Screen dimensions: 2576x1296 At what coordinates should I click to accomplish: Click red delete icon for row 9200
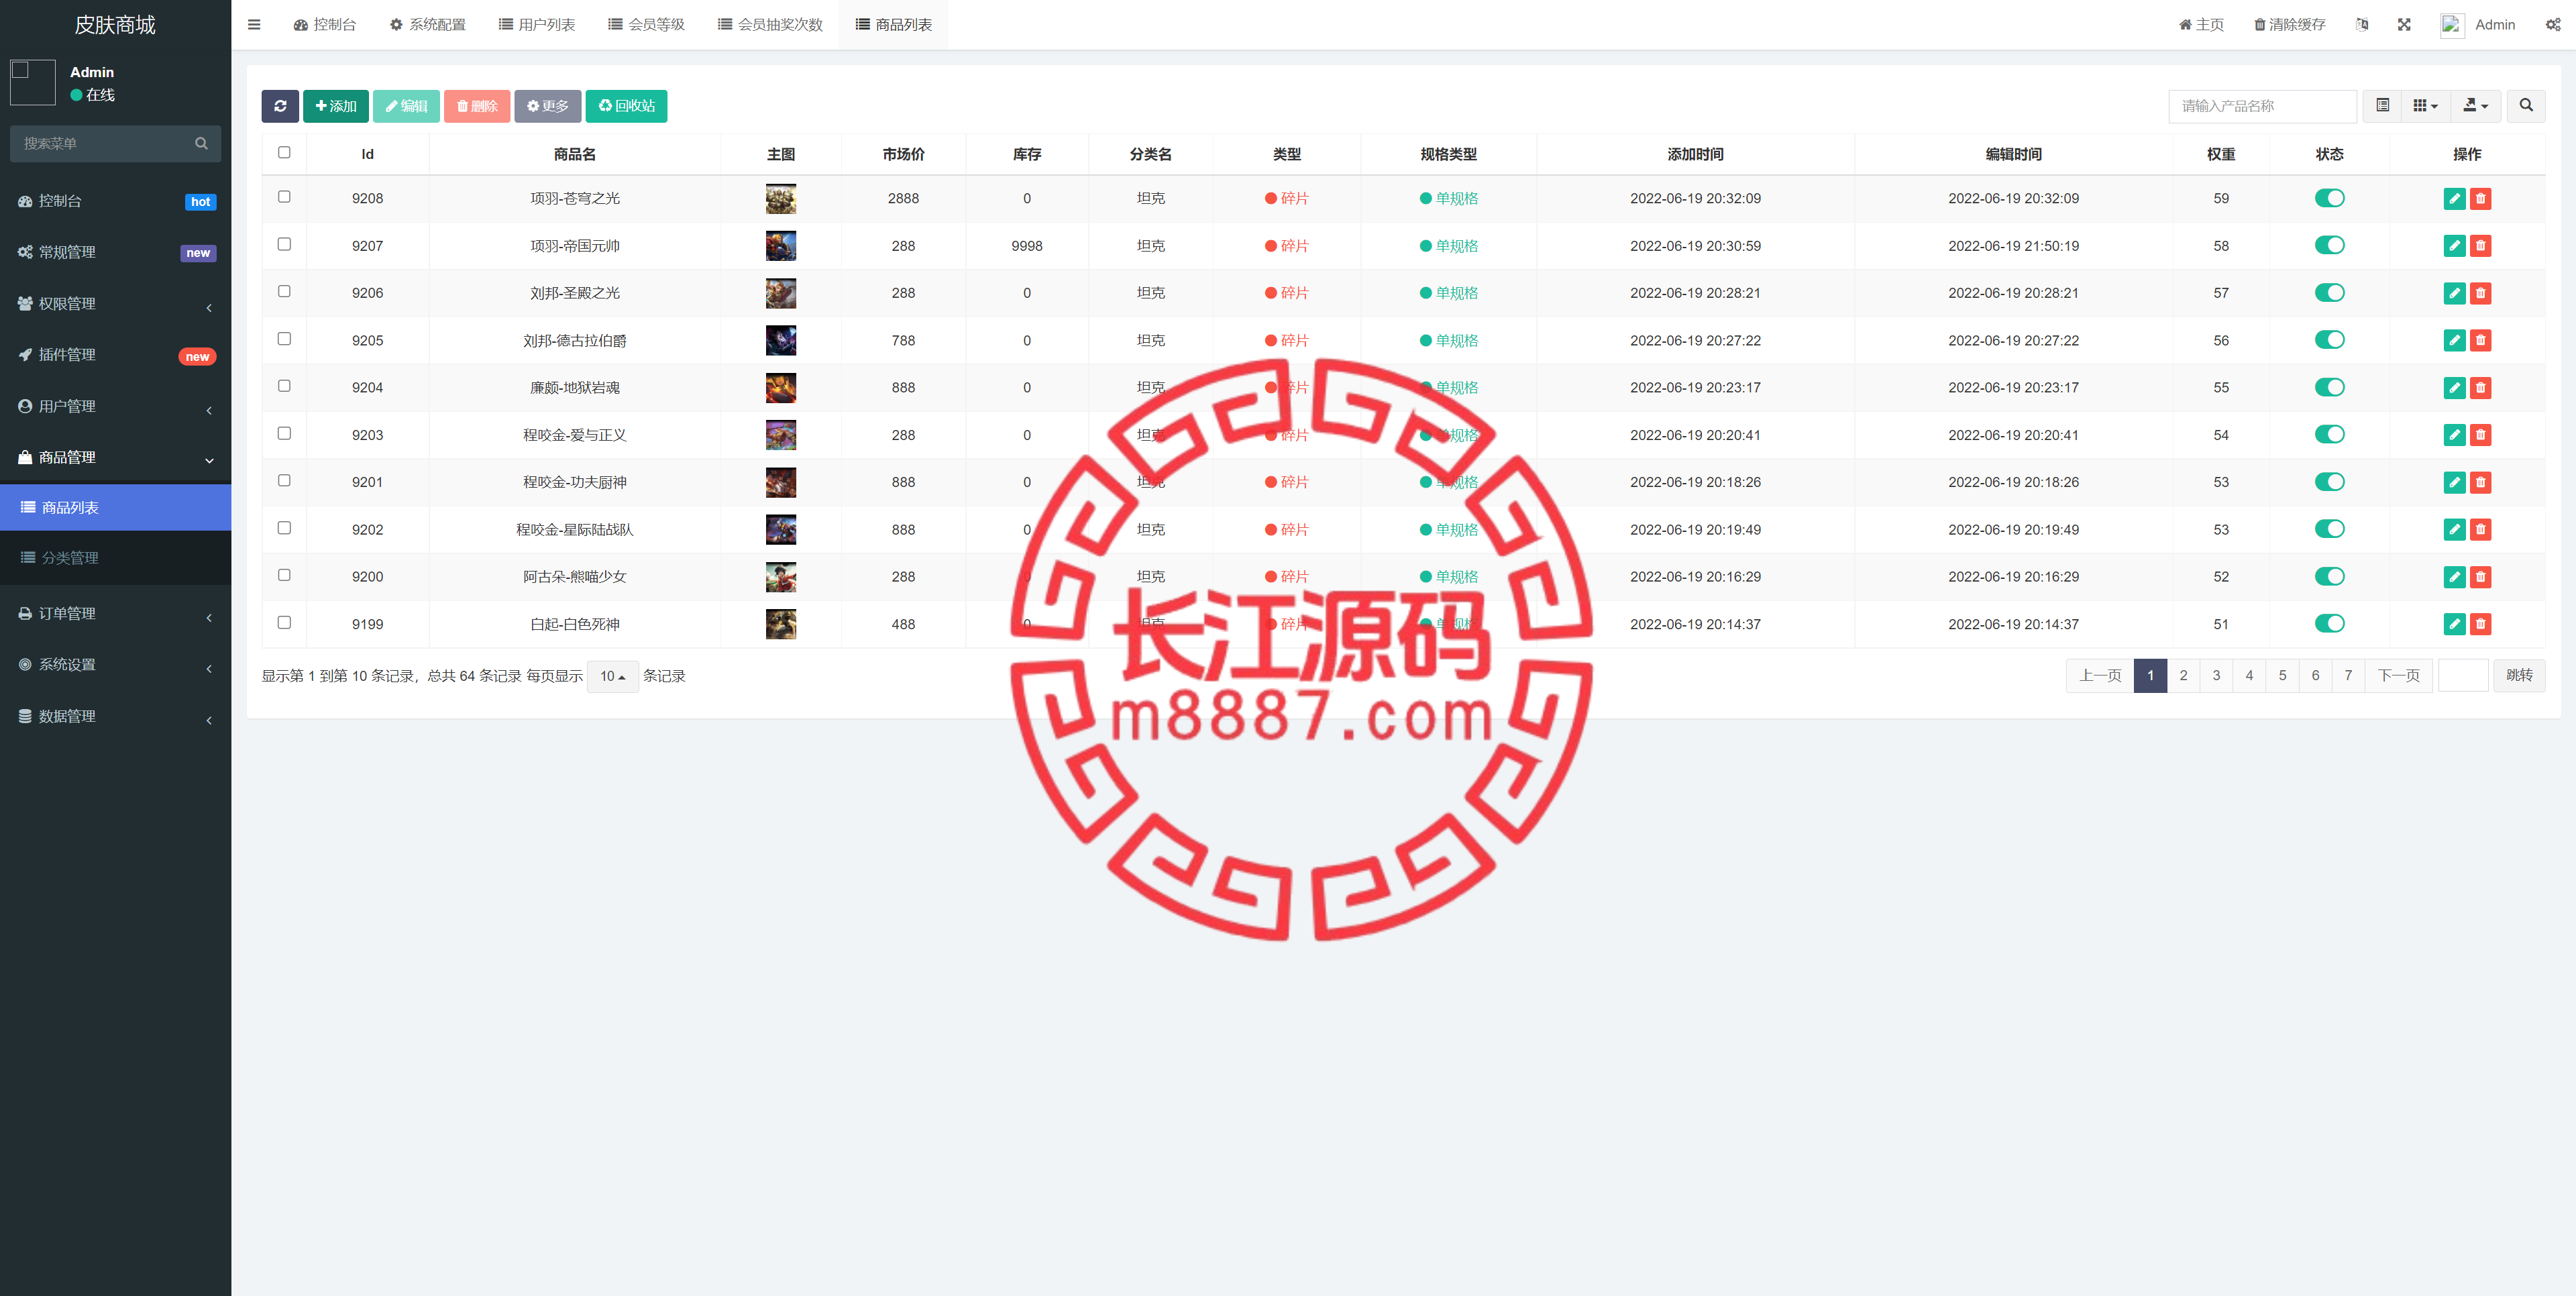tap(2481, 577)
